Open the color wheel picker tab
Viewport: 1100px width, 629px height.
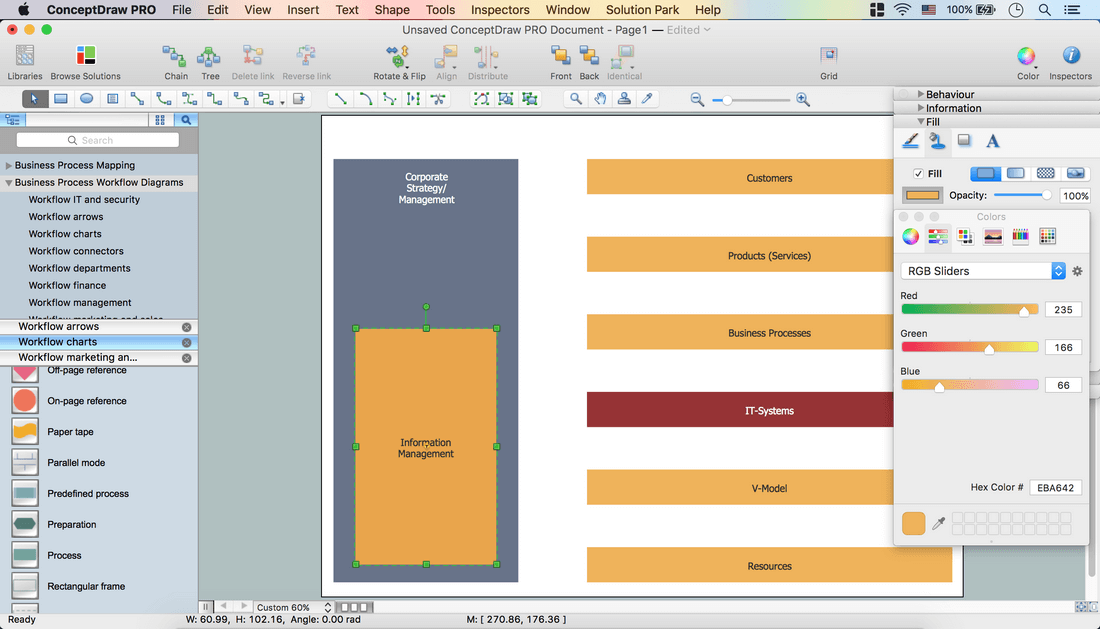click(x=911, y=237)
